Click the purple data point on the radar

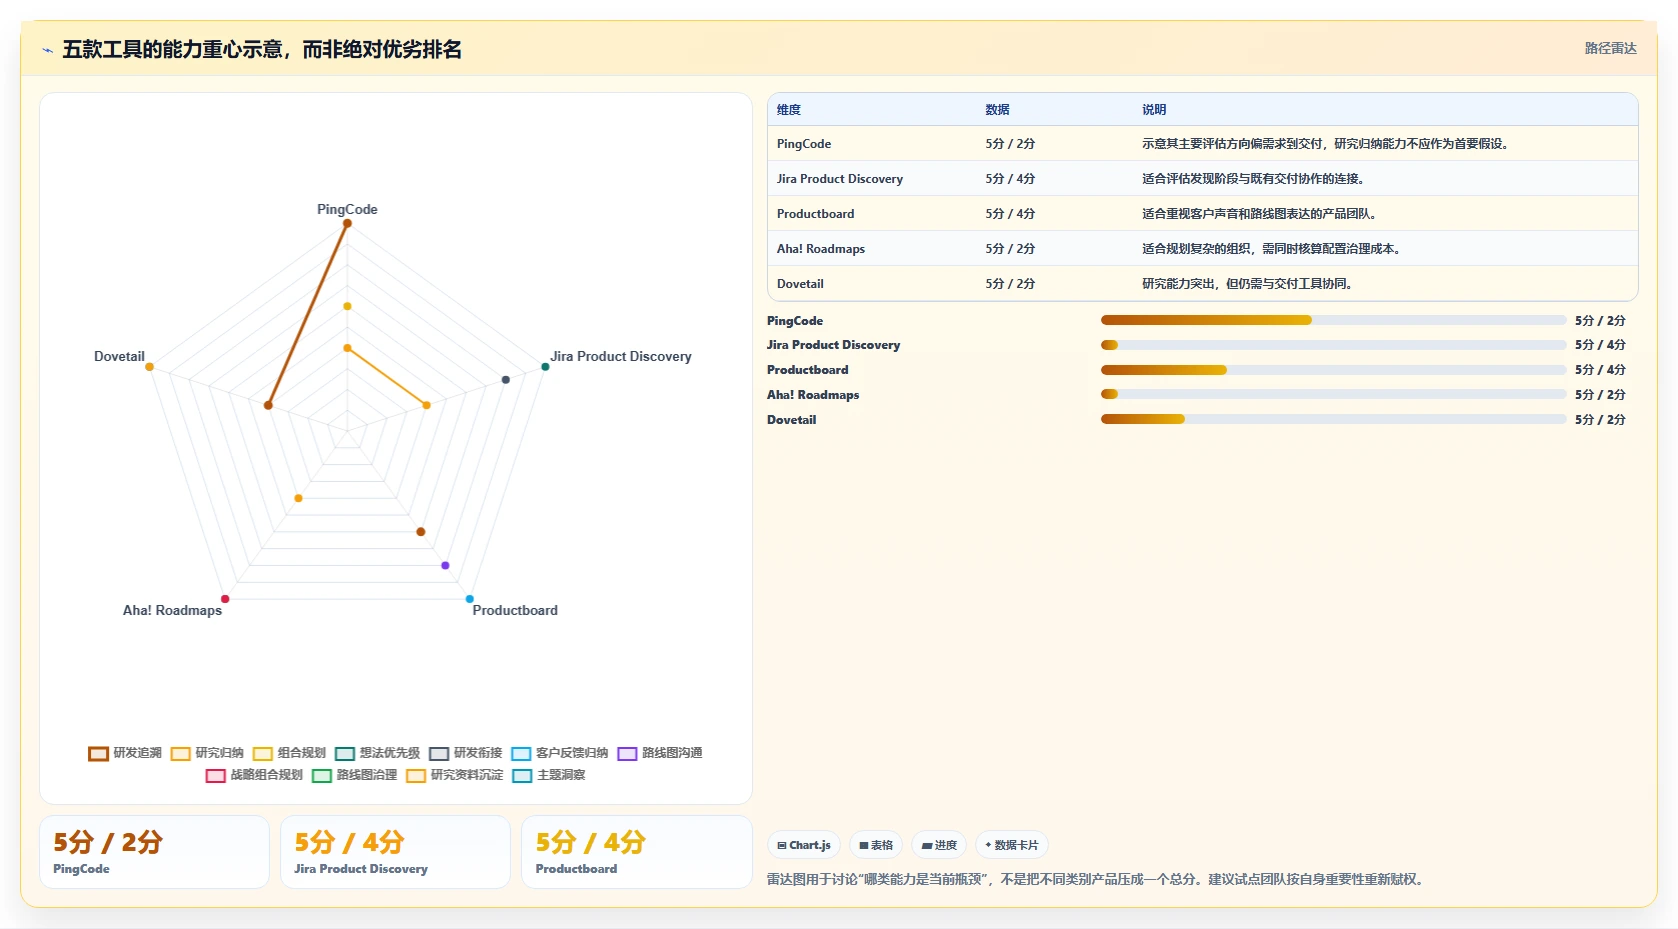tap(445, 566)
